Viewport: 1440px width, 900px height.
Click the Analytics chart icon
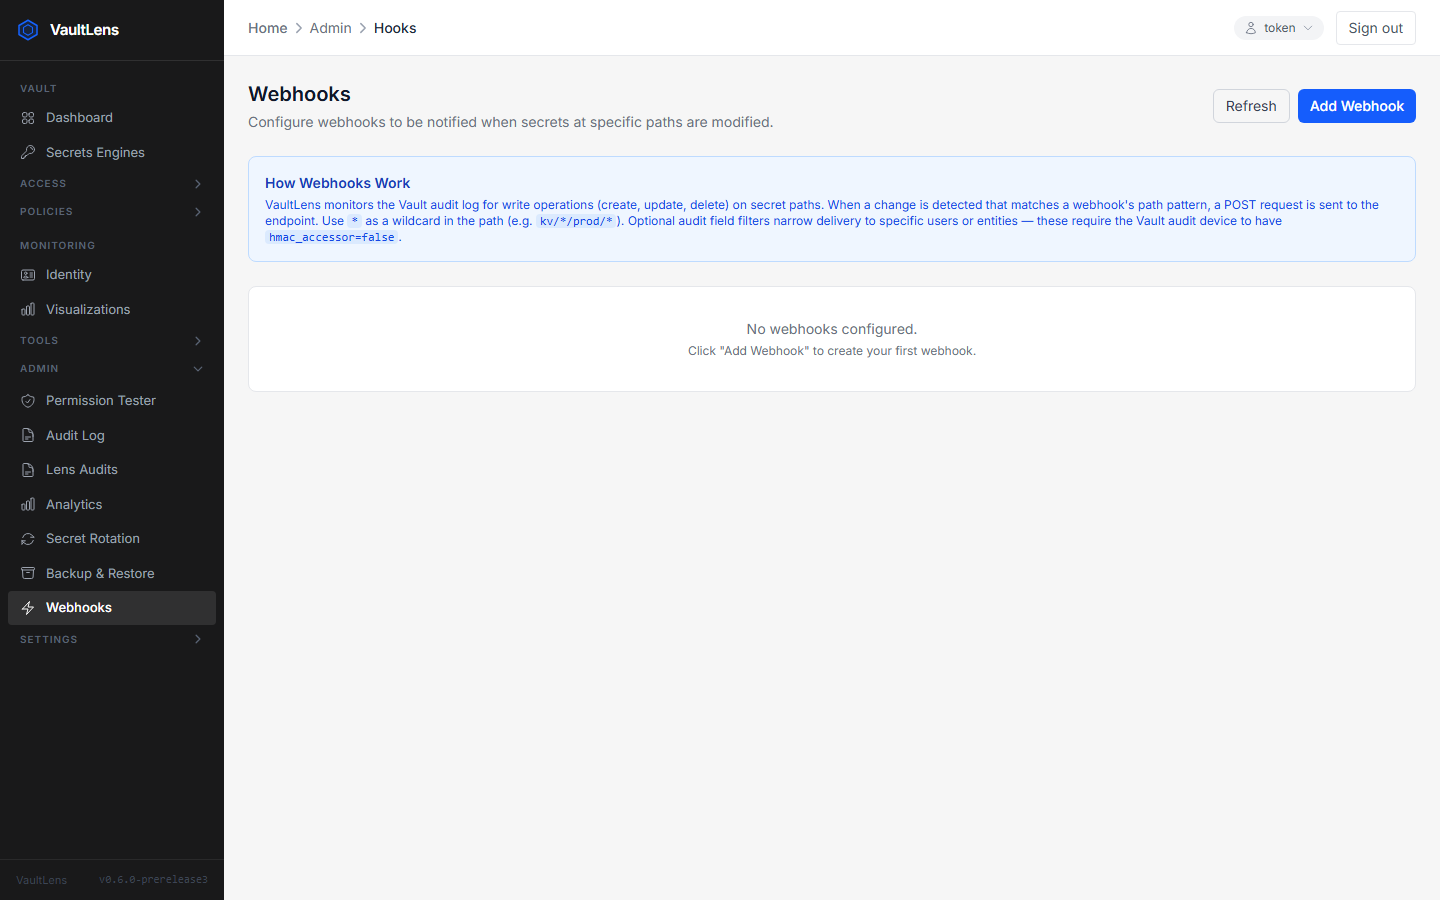coord(28,505)
